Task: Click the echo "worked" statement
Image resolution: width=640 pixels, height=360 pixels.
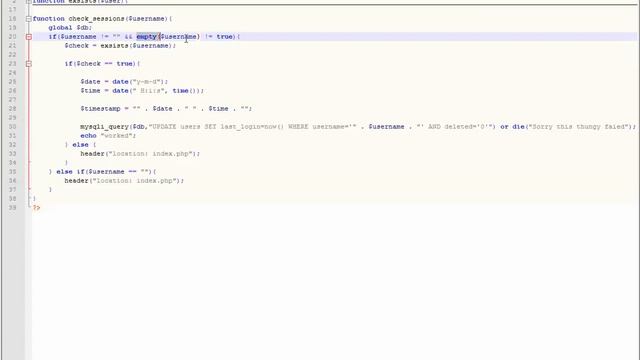Action: coord(108,136)
